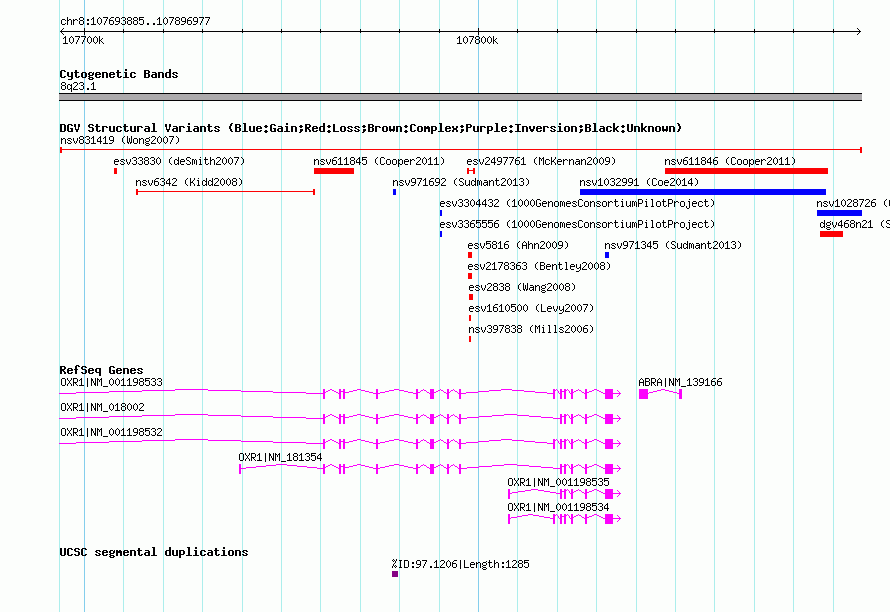Open the OXR1|NM_001198532 transcript label
Viewport: 890px width, 612px height.
[111, 432]
